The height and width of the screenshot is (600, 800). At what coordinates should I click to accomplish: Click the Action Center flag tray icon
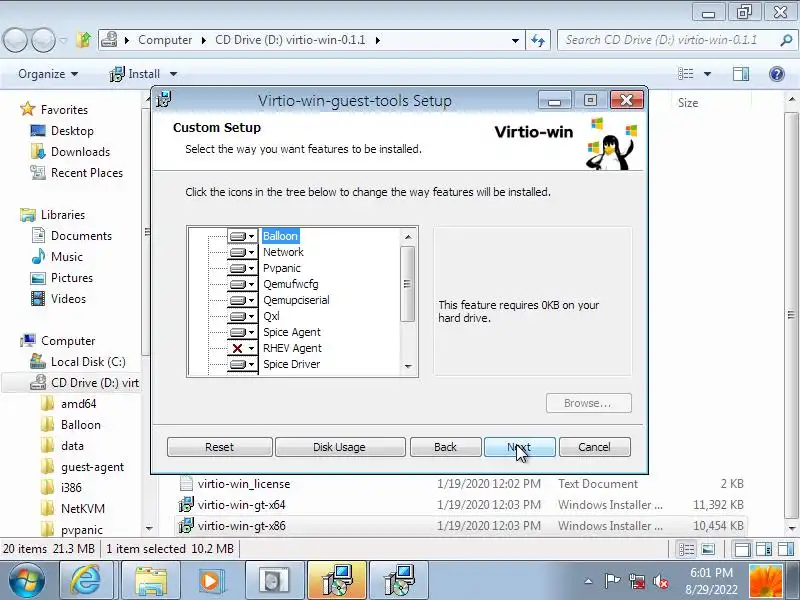coord(612,581)
